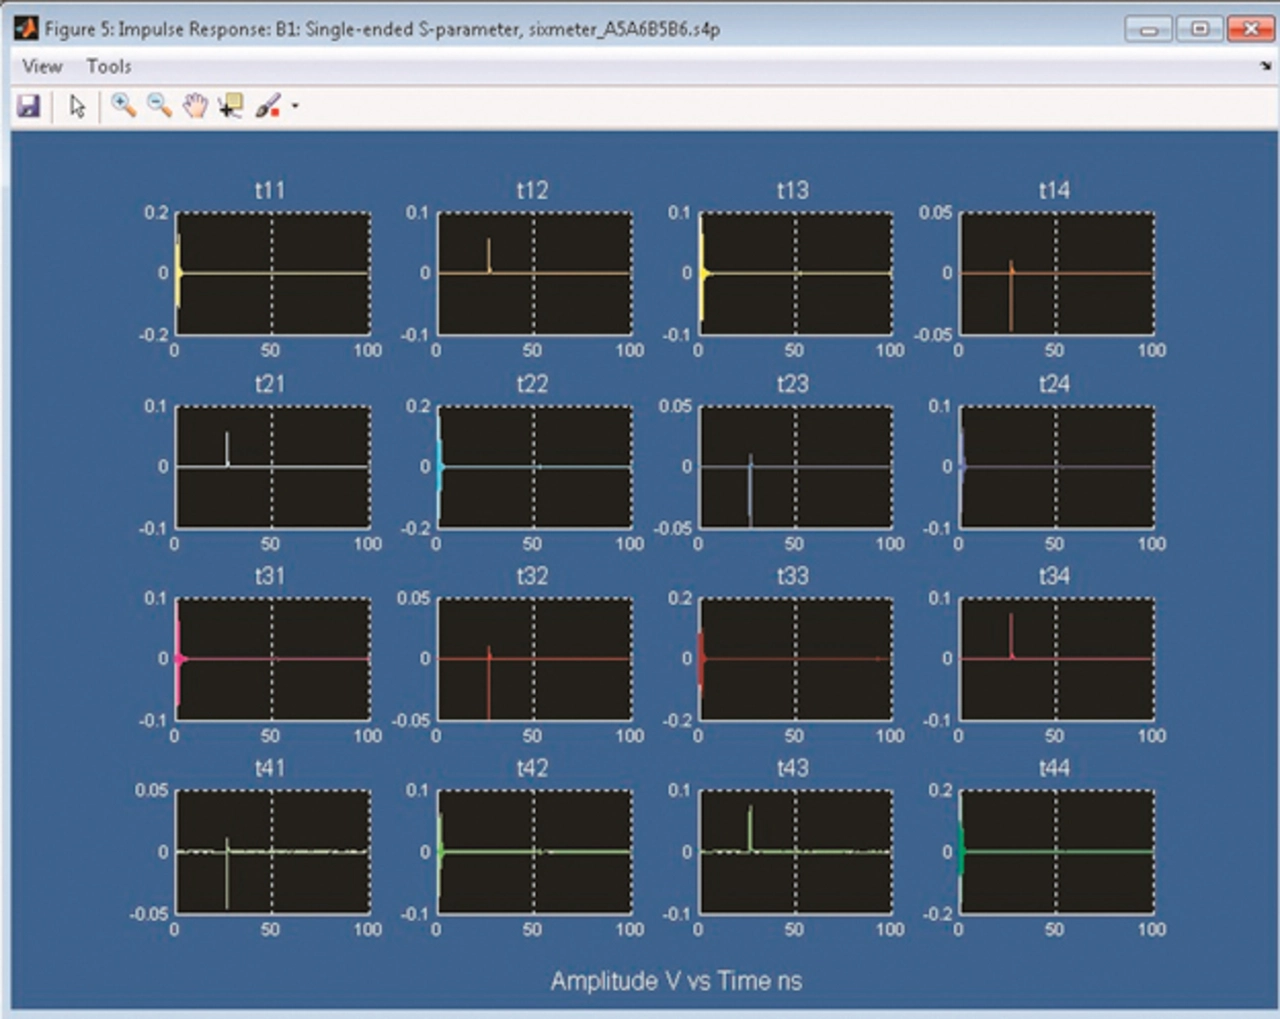Open the Tools menu
Screen dimensions: 1280x1019
(x=108, y=66)
